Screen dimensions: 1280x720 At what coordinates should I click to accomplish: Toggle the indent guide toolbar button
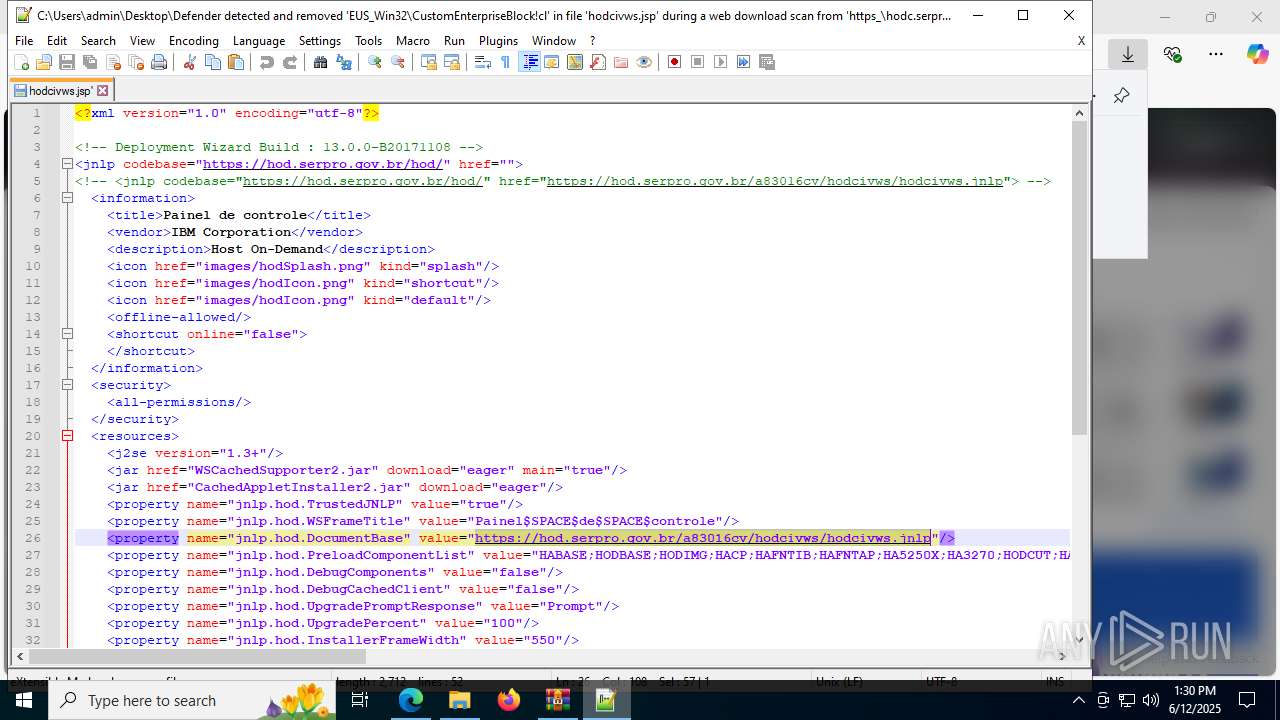pyautogui.click(x=529, y=62)
